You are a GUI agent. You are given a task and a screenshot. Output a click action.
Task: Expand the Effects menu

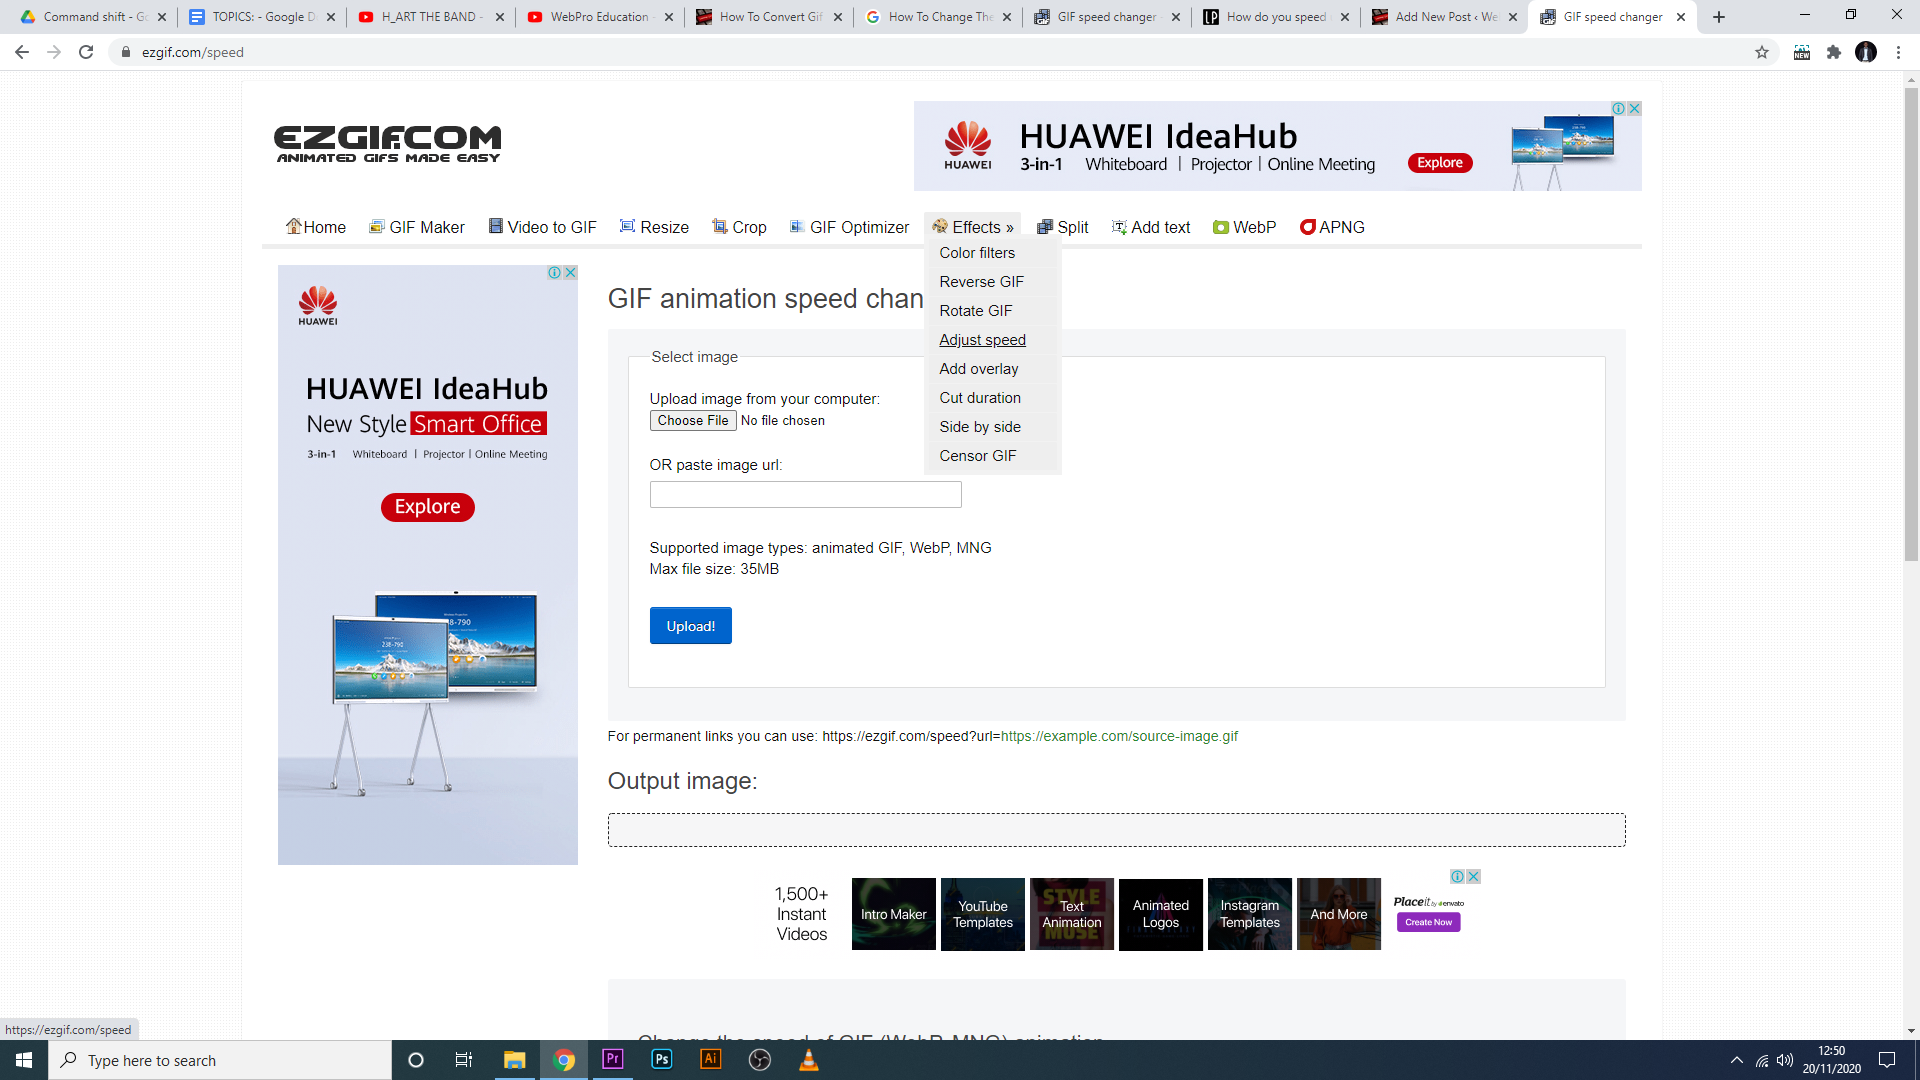pyautogui.click(x=973, y=227)
